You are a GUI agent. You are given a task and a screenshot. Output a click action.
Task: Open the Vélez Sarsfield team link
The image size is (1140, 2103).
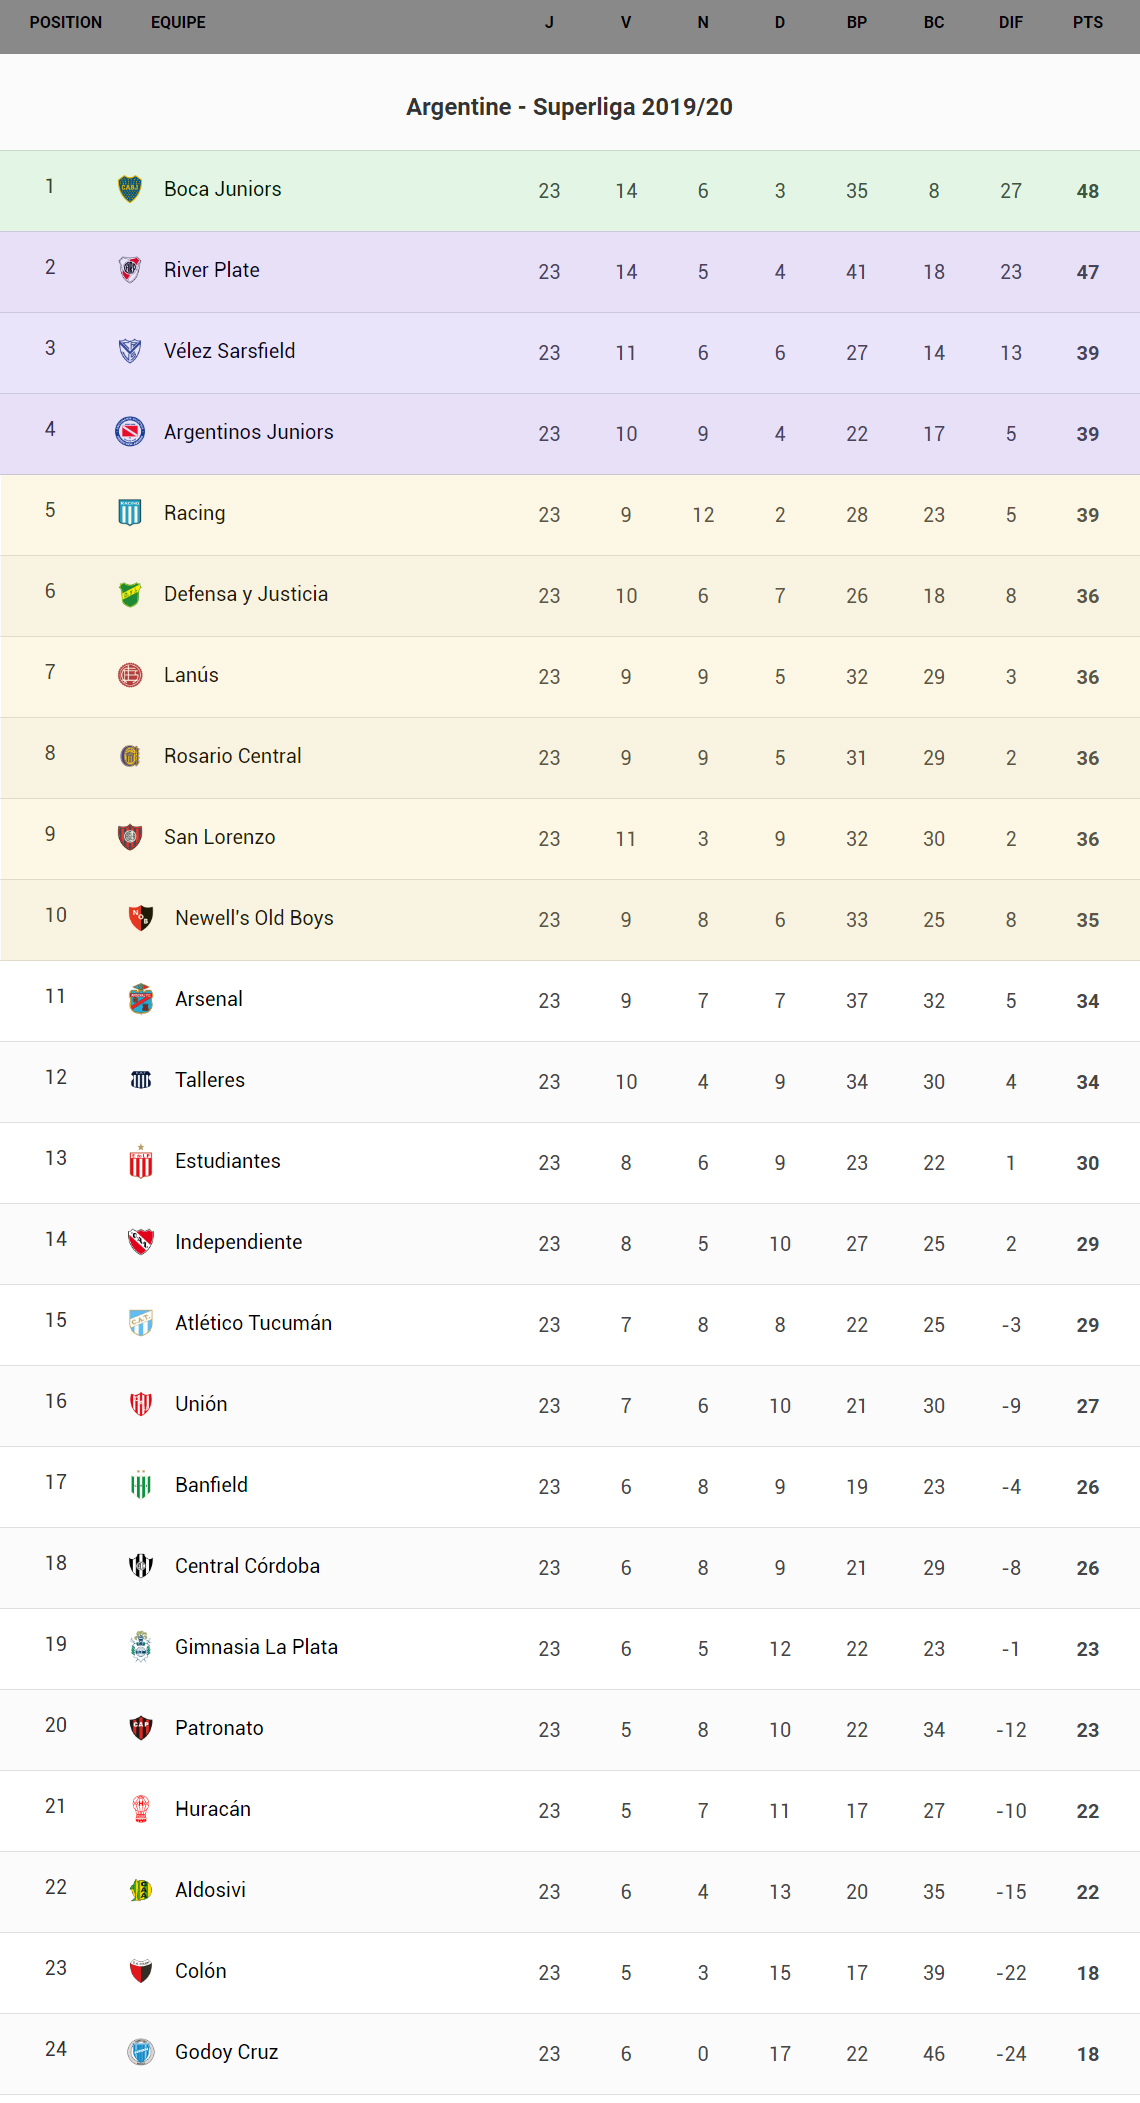coord(229,351)
